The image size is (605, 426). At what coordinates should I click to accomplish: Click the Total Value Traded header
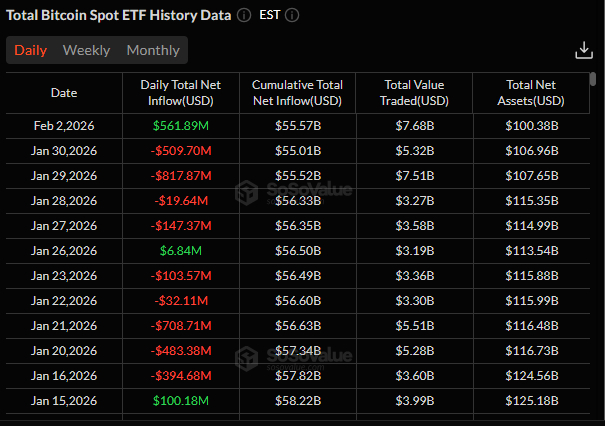414,93
